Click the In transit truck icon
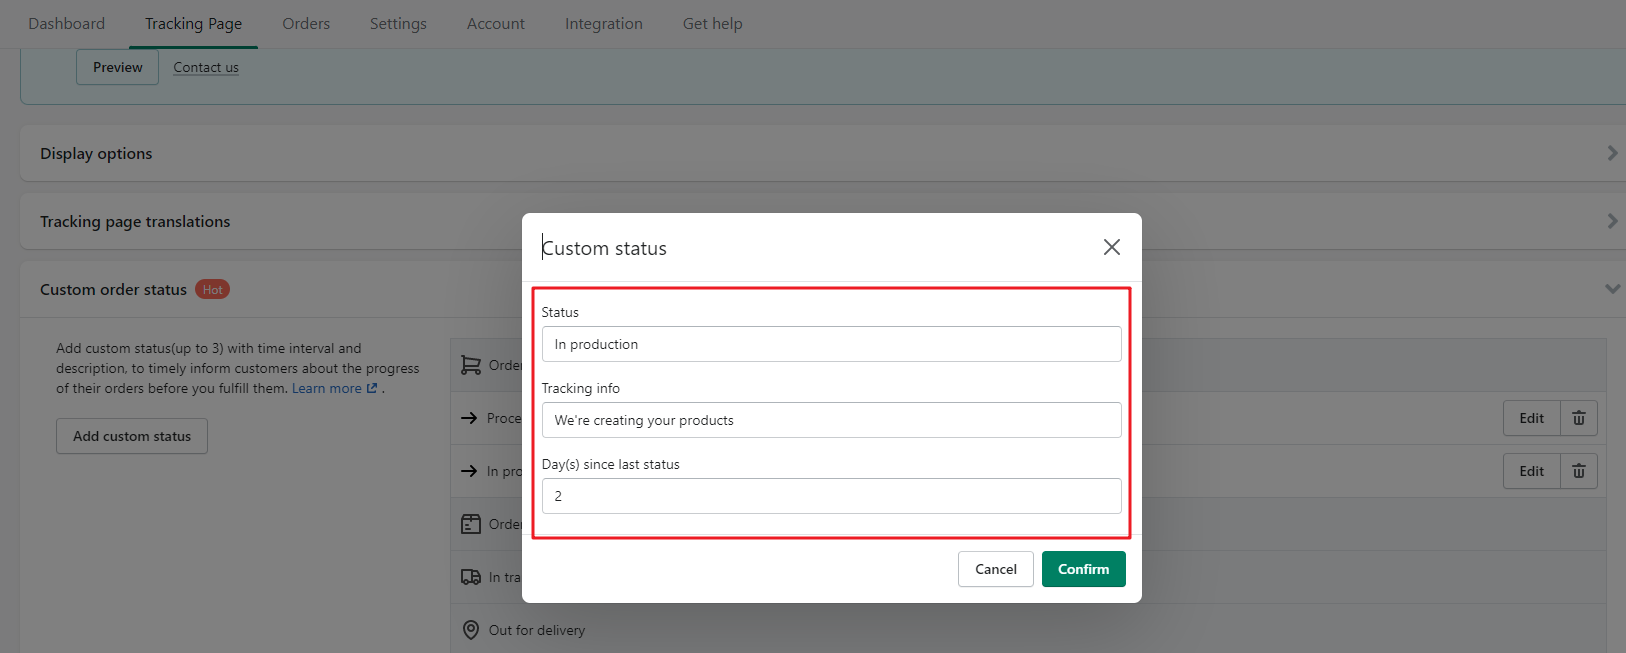This screenshot has height=653, width=1626. (x=471, y=577)
